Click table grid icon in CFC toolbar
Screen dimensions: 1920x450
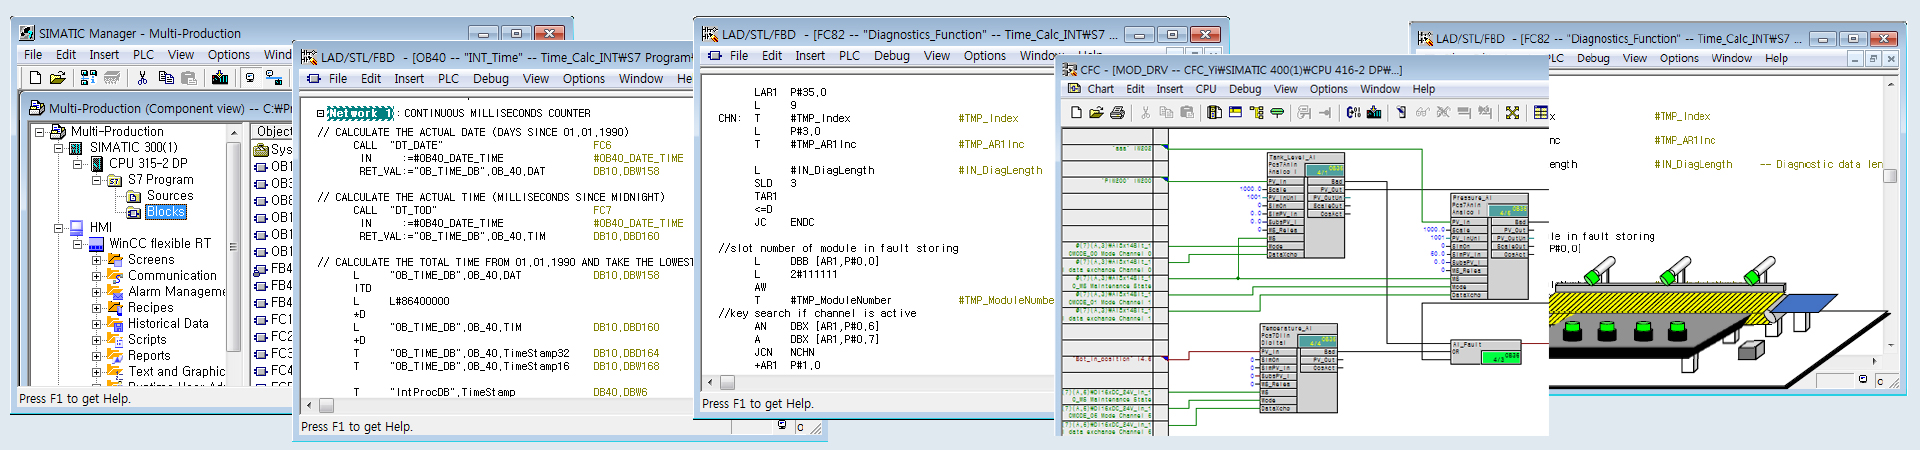[1541, 112]
